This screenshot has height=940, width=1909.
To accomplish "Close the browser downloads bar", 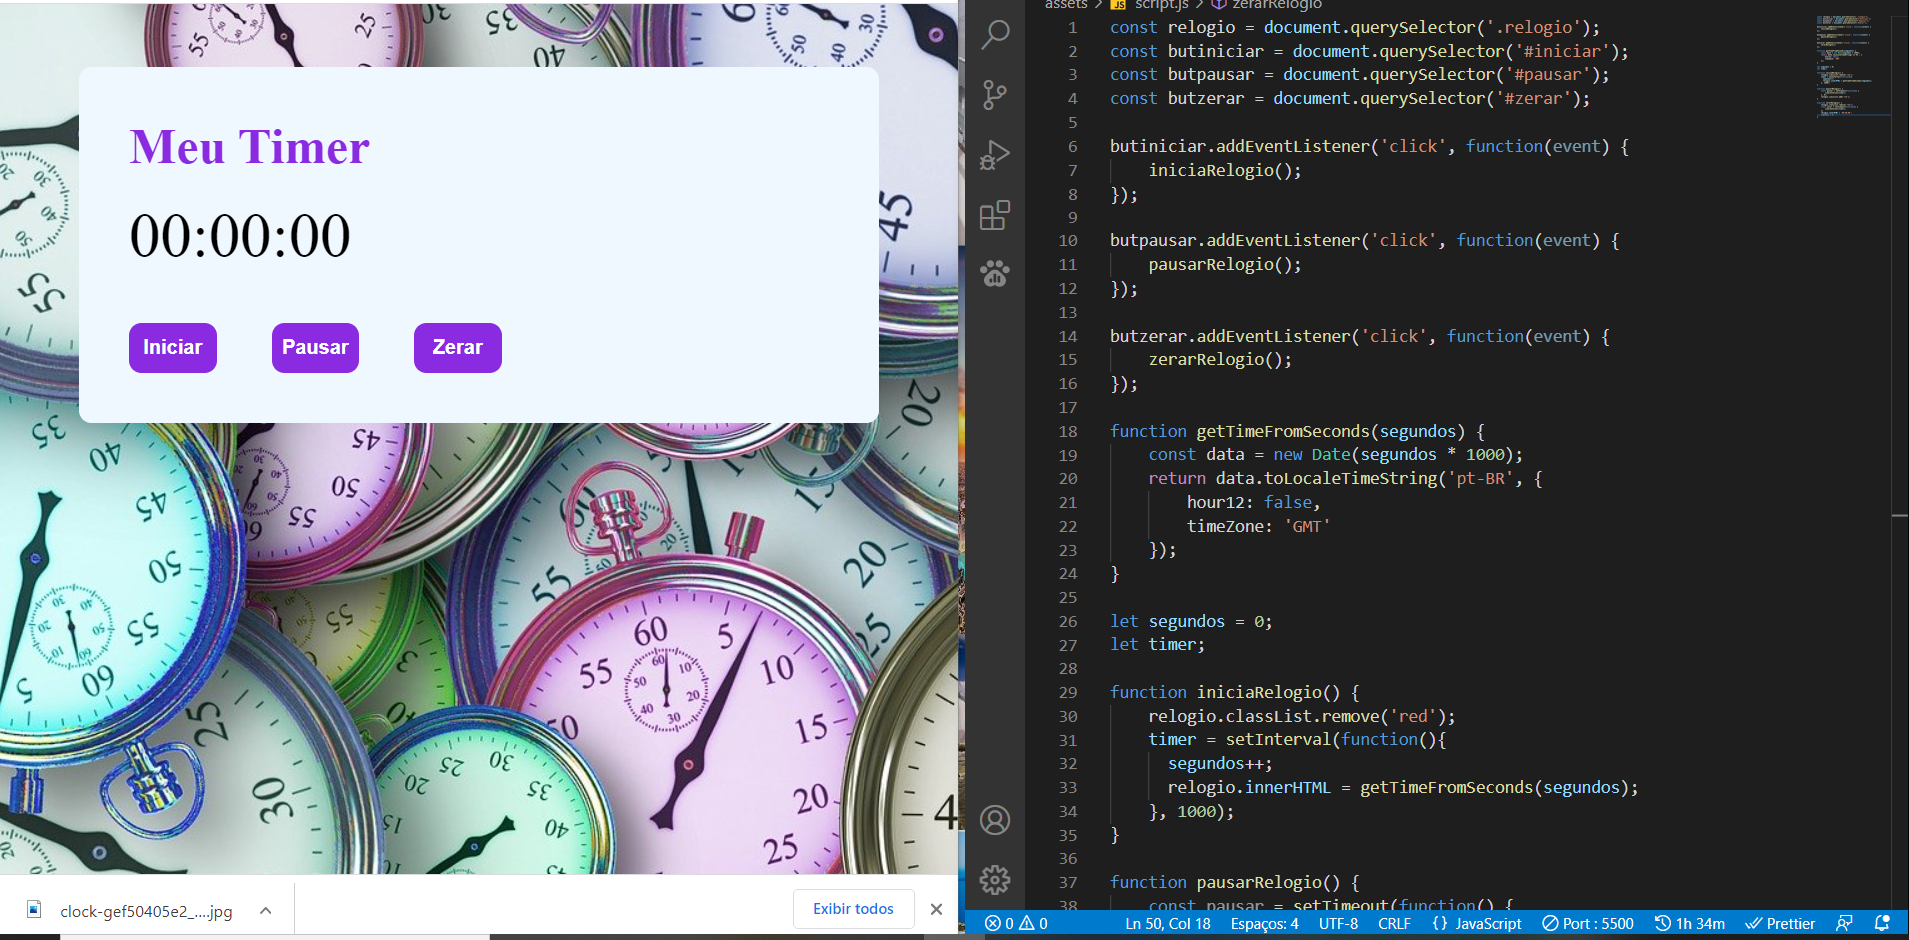I will tap(936, 909).
